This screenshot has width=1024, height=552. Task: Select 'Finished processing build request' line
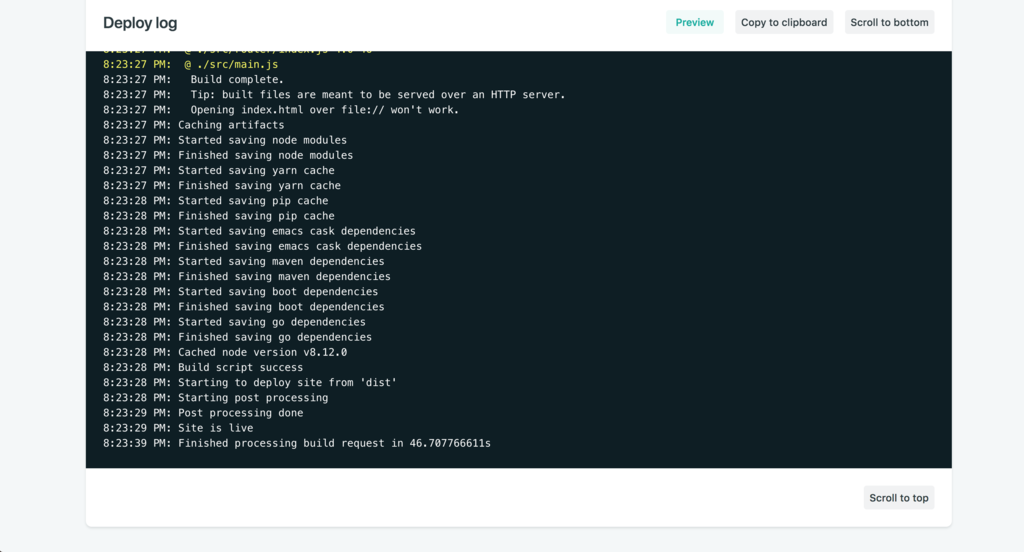297,443
